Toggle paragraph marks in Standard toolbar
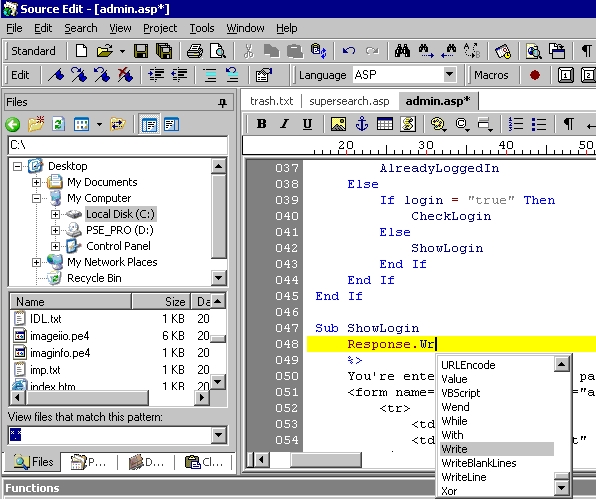Screen dimensions: 596x499 click(x=586, y=51)
